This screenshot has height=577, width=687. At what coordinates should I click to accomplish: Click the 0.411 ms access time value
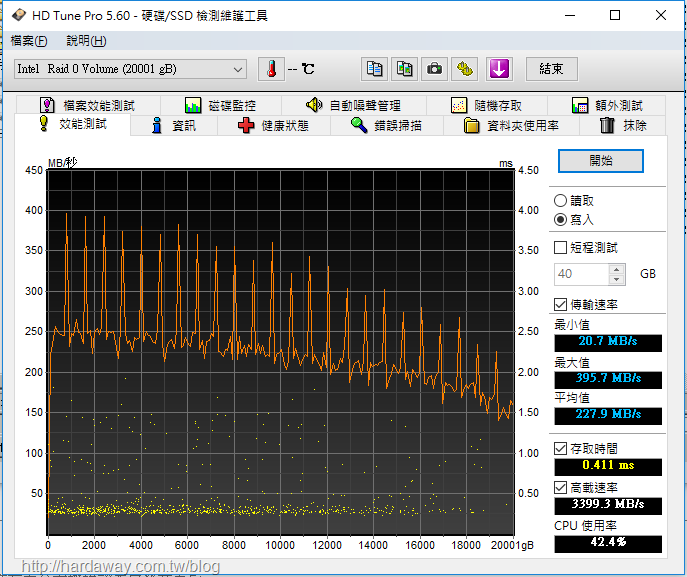coord(608,466)
